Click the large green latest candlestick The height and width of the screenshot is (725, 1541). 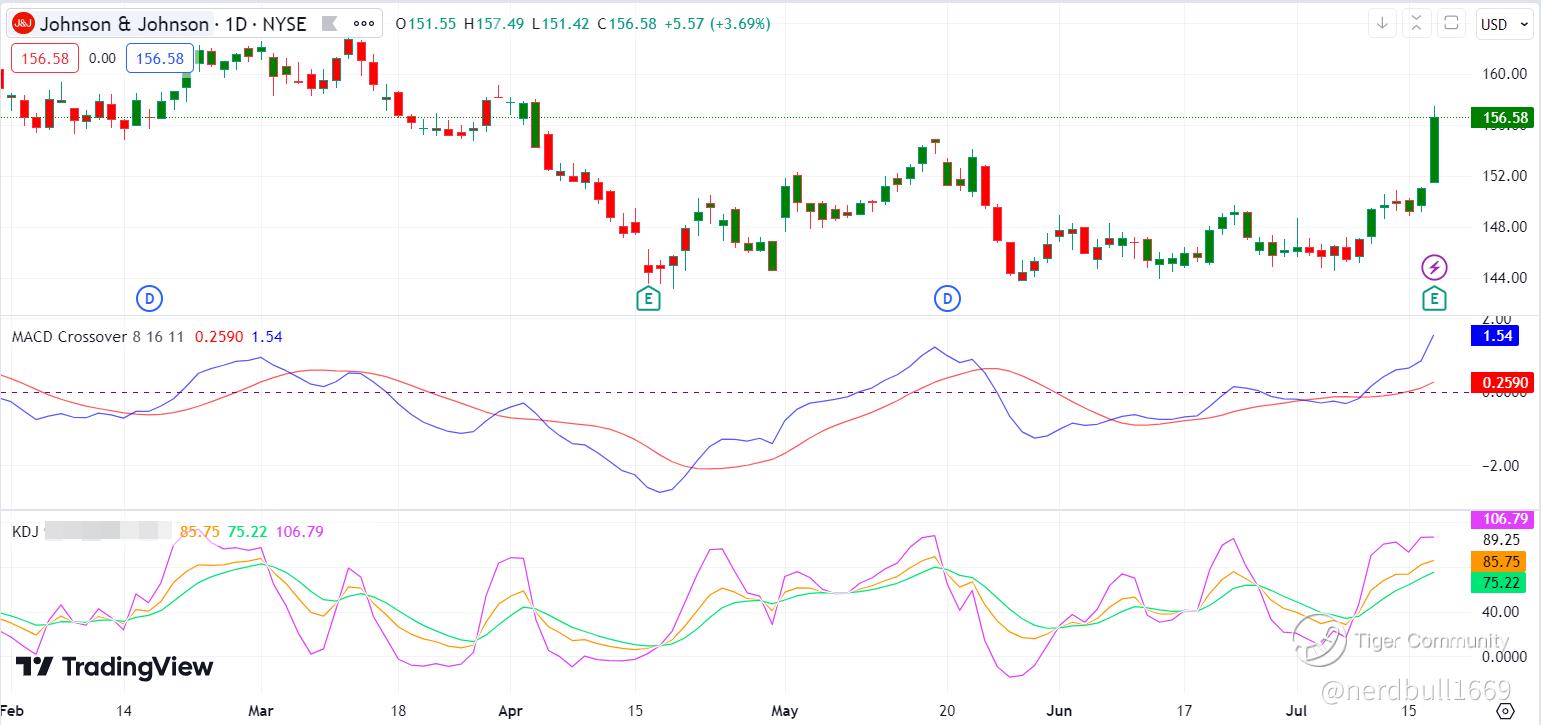[x=1434, y=149]
